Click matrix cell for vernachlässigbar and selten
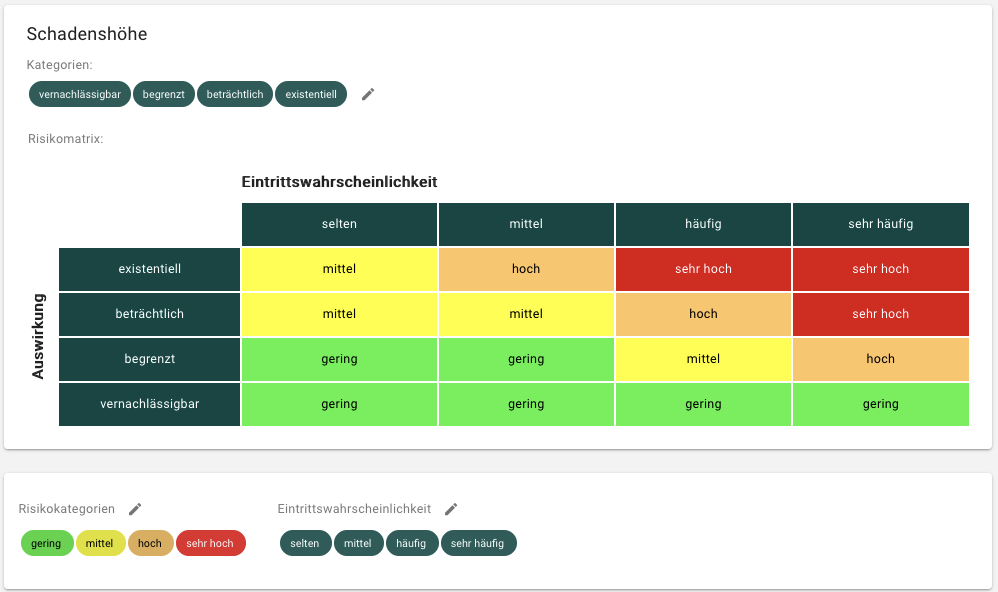 (339, 404)
